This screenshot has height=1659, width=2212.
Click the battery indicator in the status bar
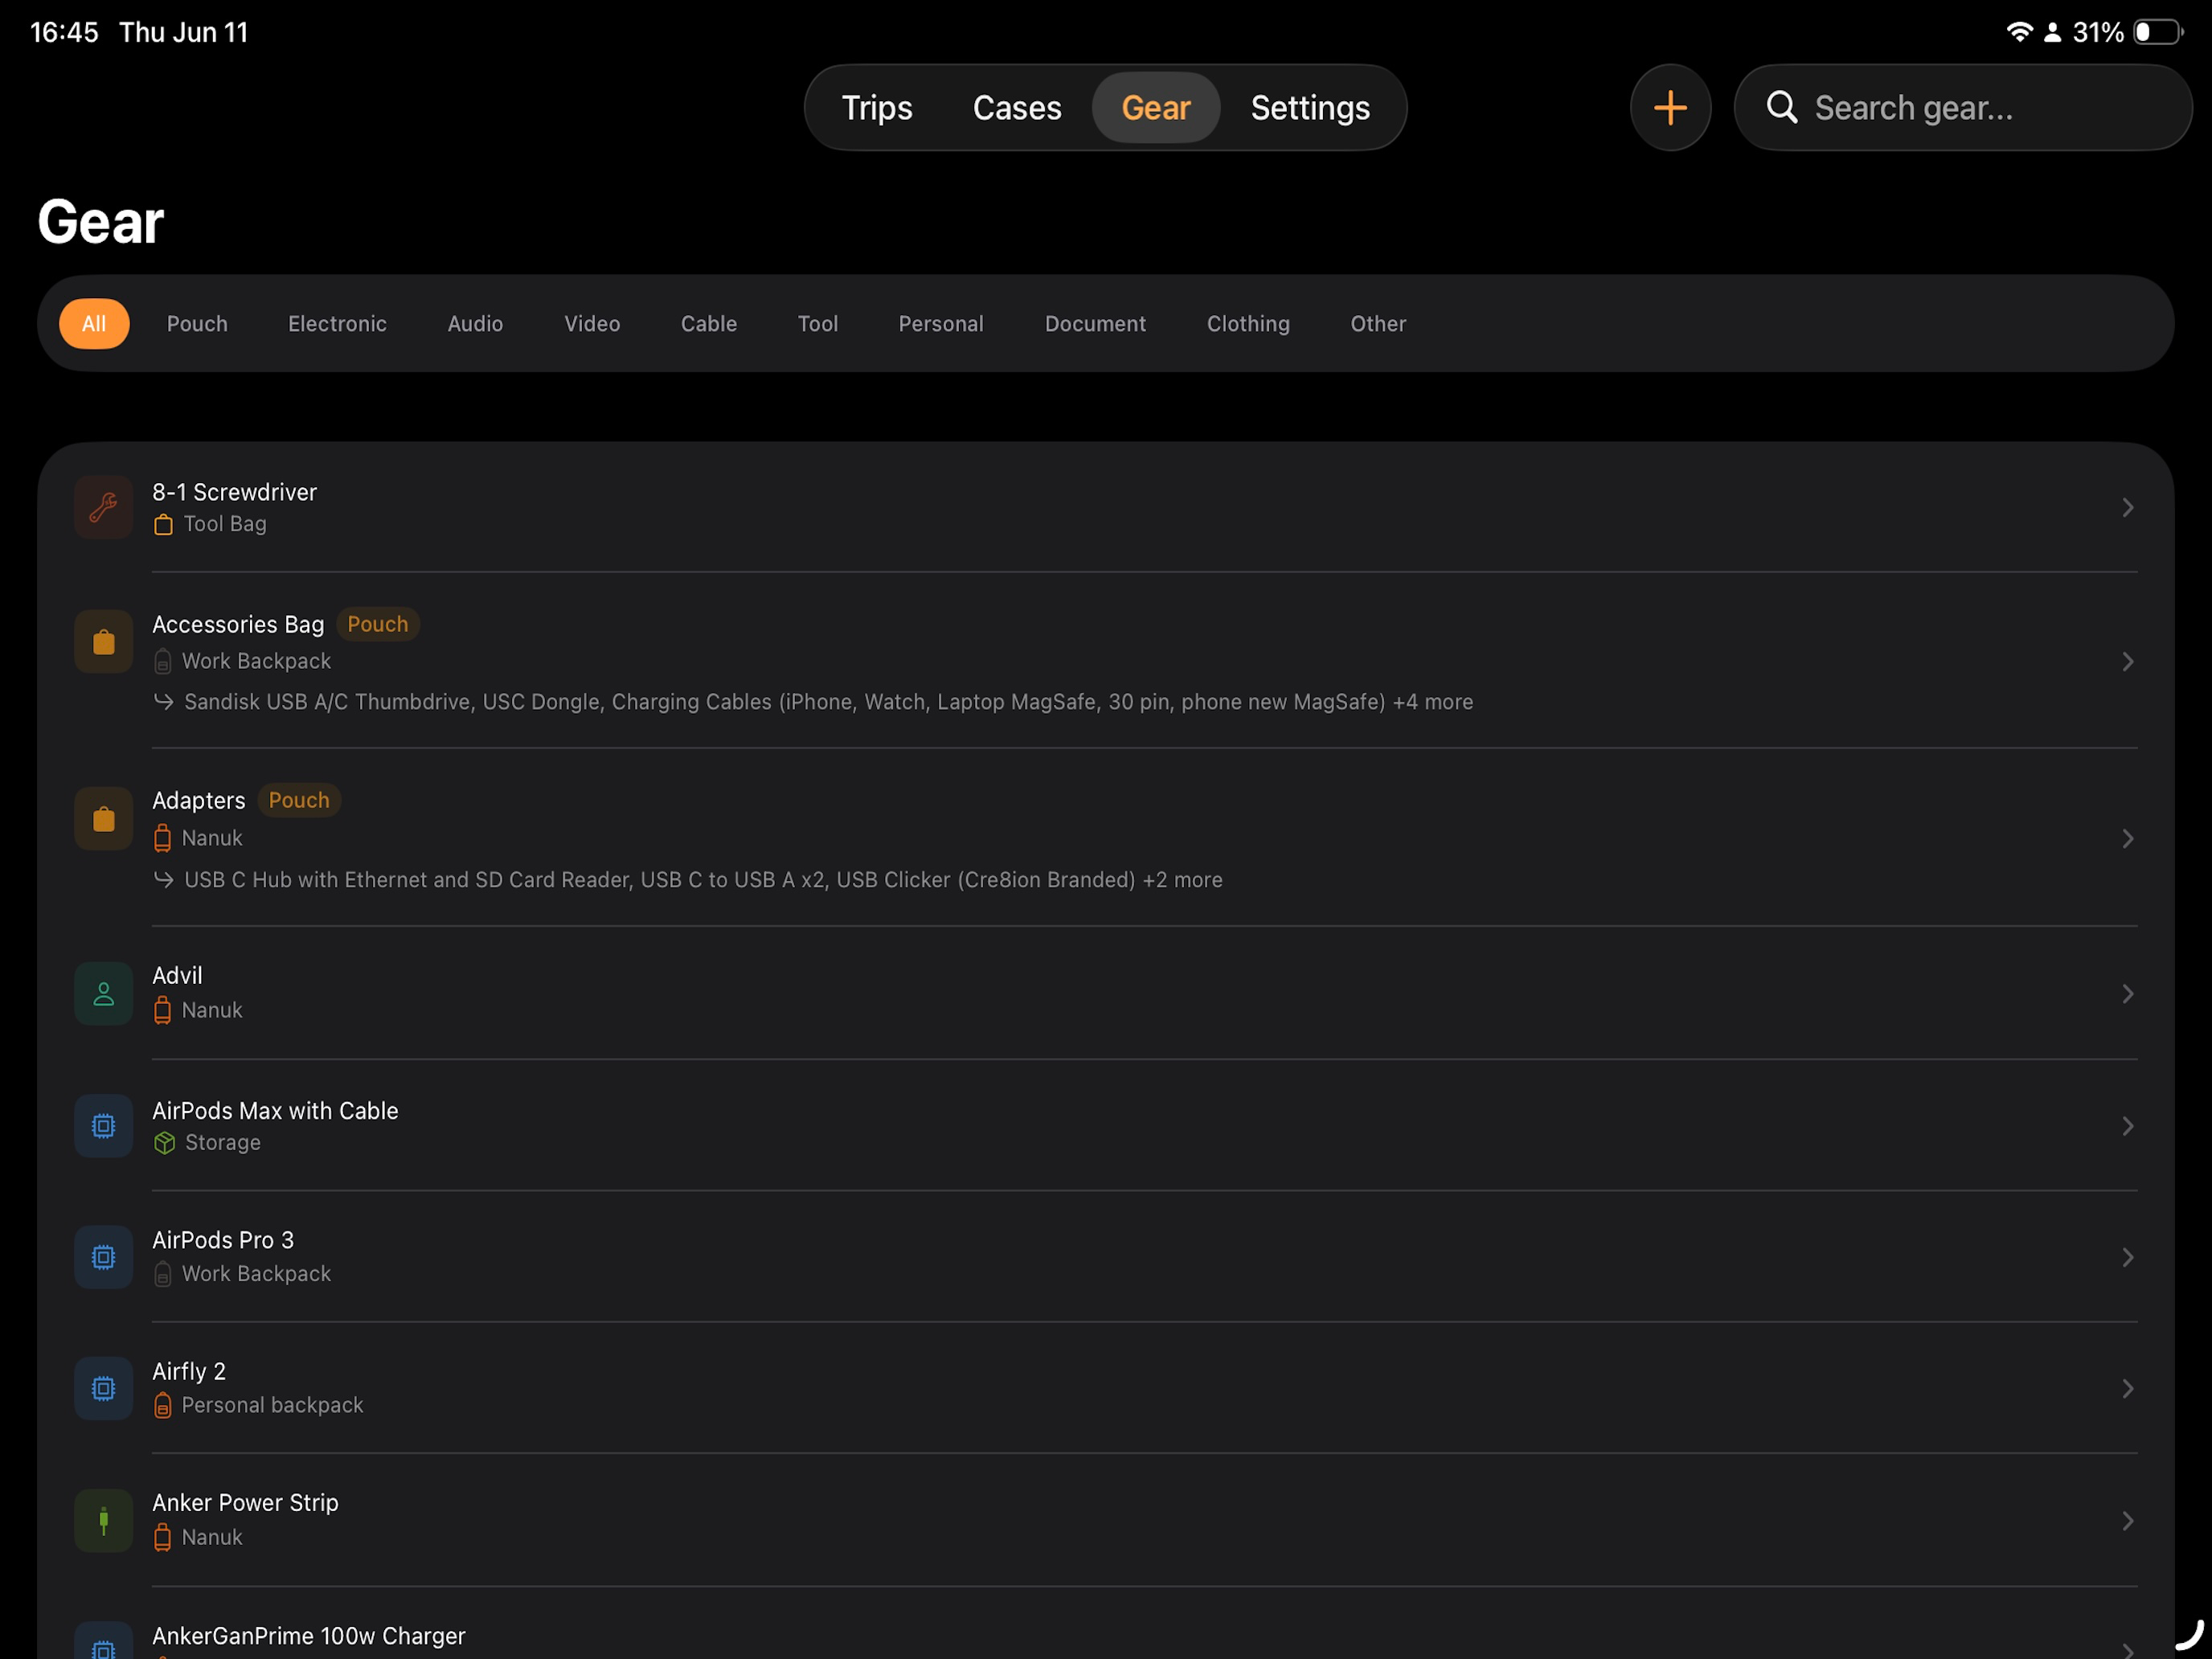(2158, 32)
